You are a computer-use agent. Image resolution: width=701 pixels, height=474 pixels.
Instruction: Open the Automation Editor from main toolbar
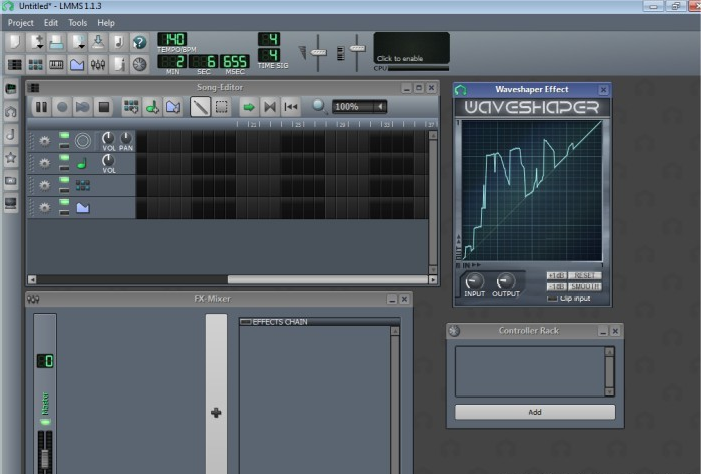[x=77, y=64]
